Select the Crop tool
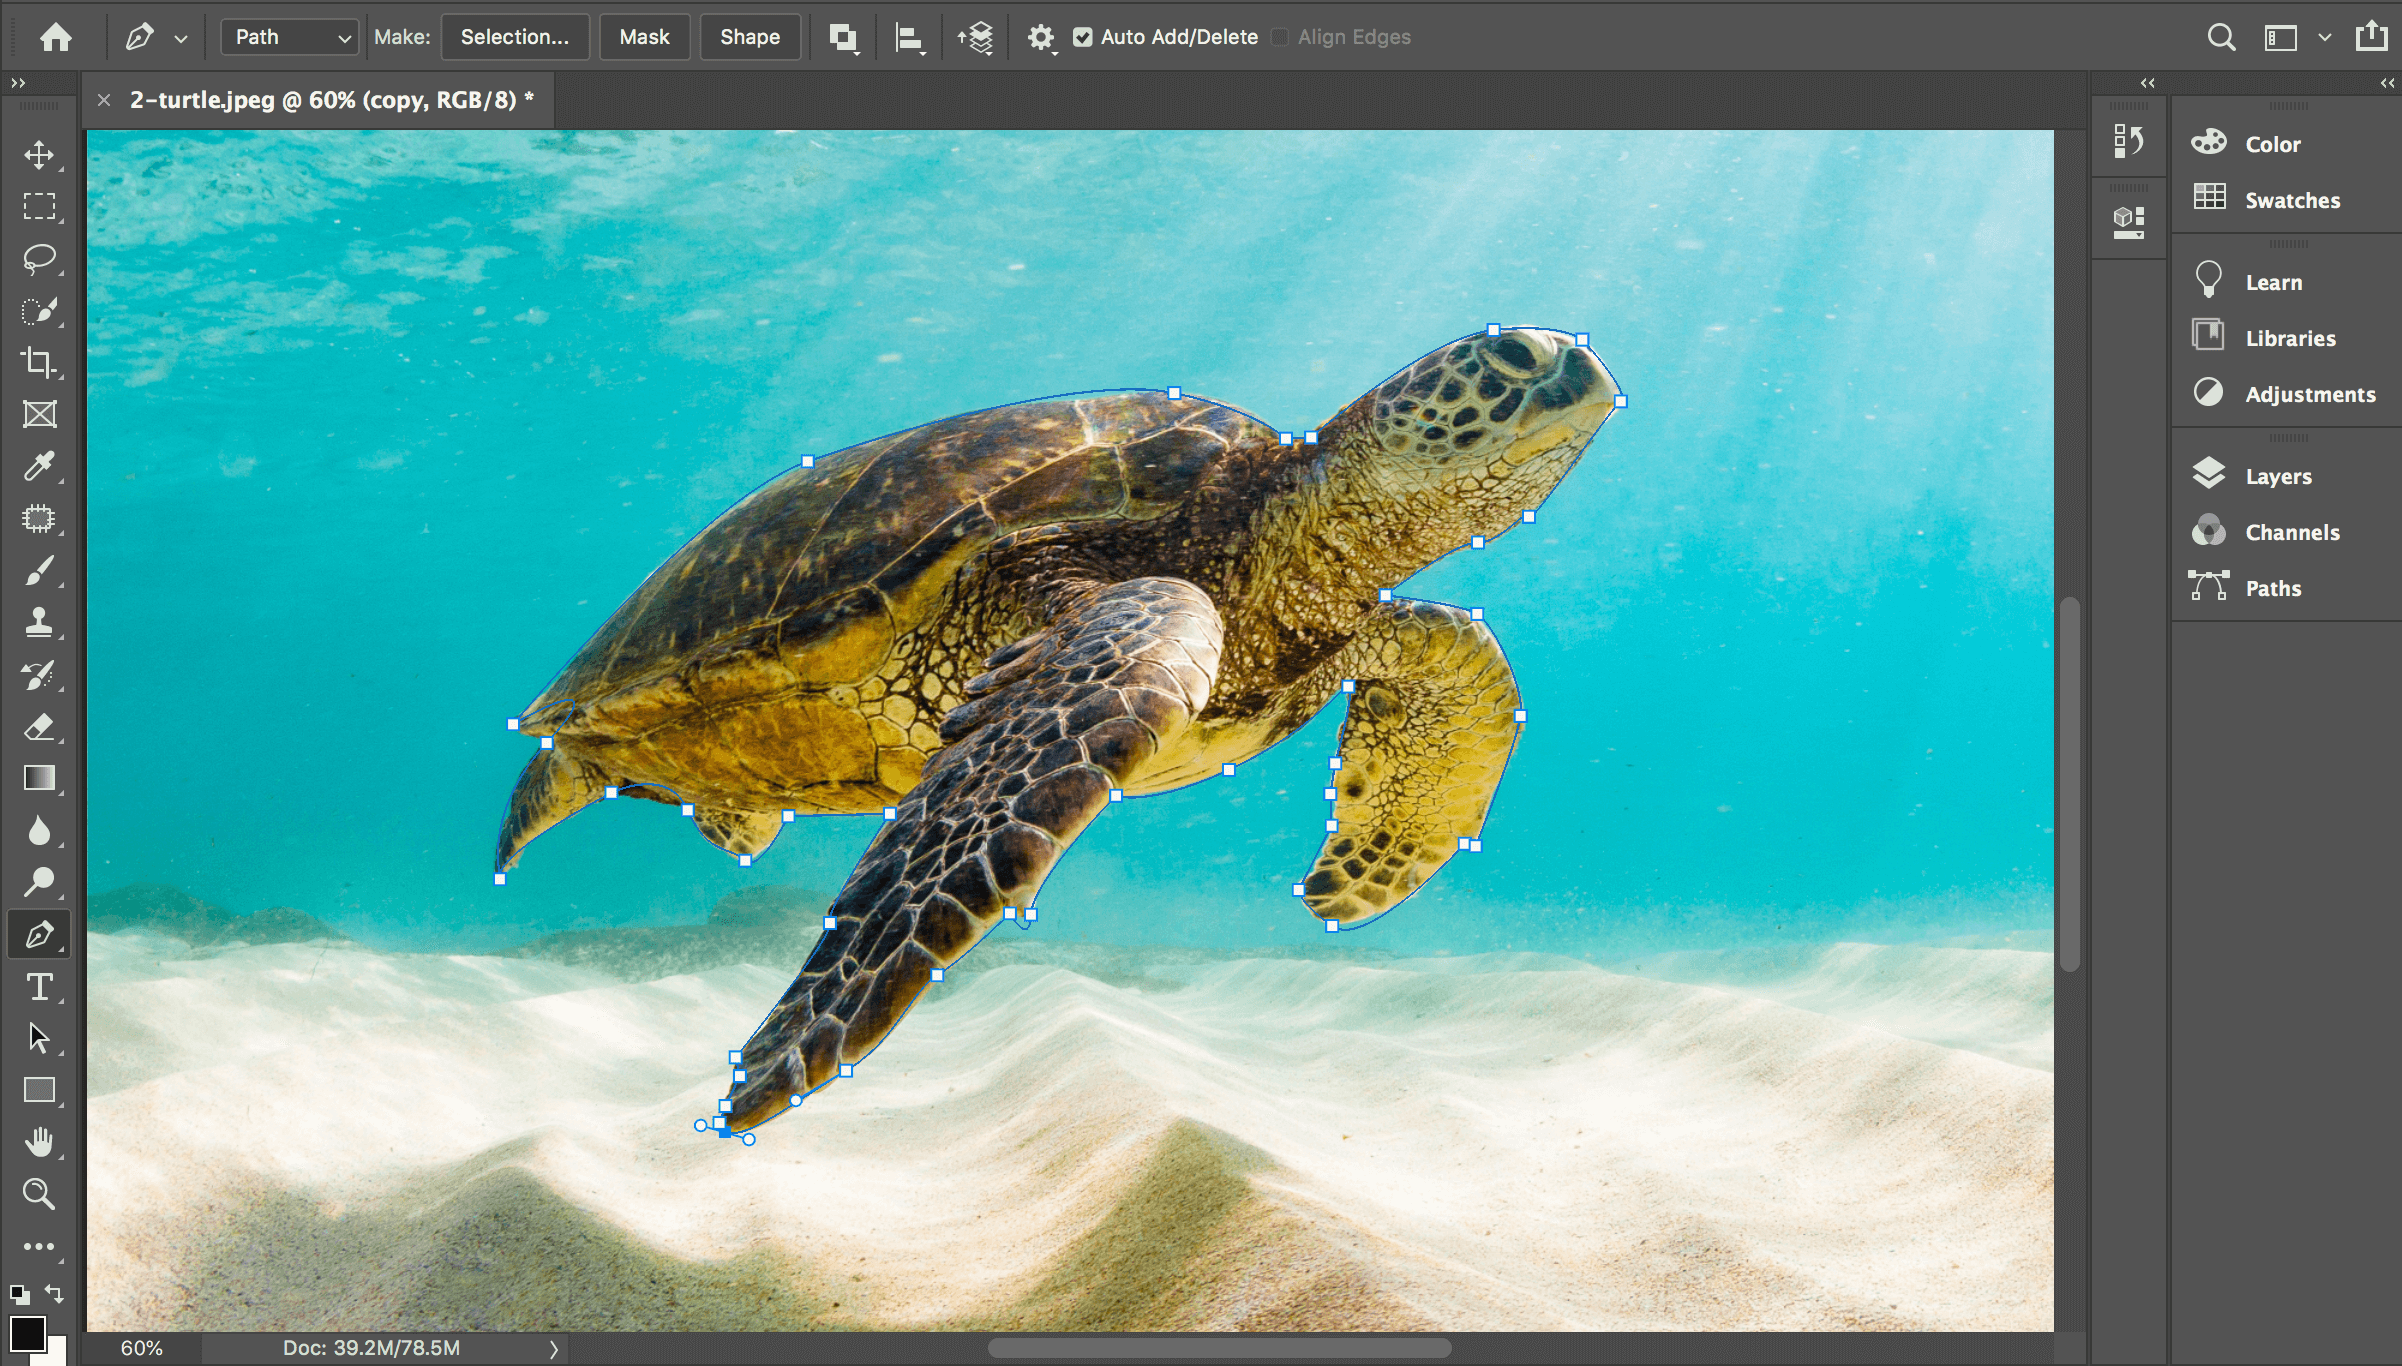 coord(39,362)
